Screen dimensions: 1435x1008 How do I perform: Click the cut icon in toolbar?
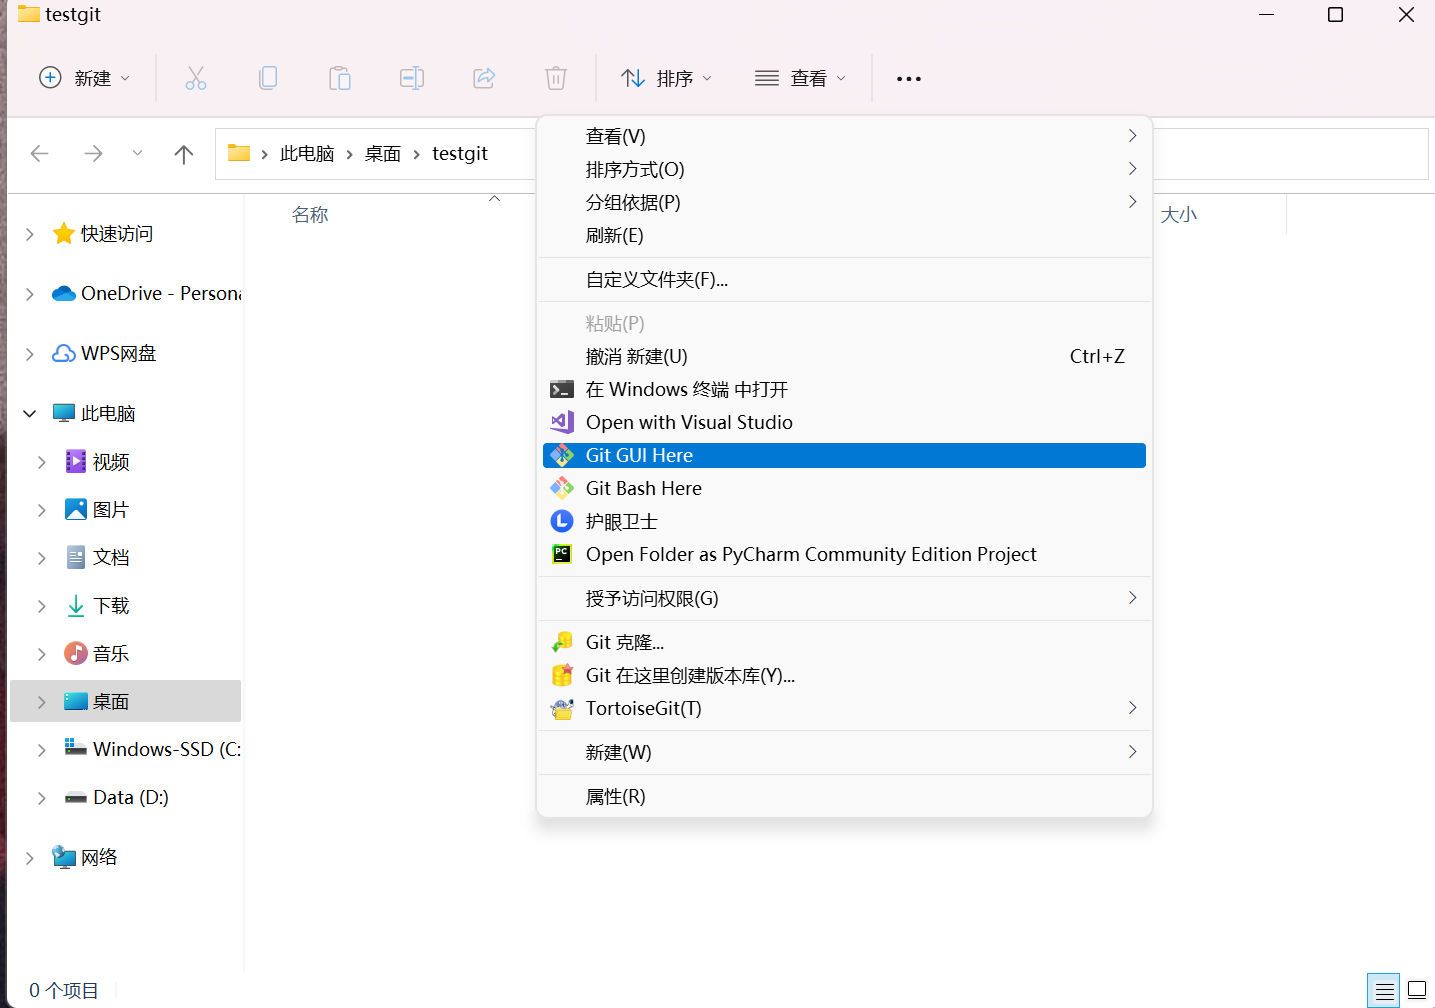[196, 77]
